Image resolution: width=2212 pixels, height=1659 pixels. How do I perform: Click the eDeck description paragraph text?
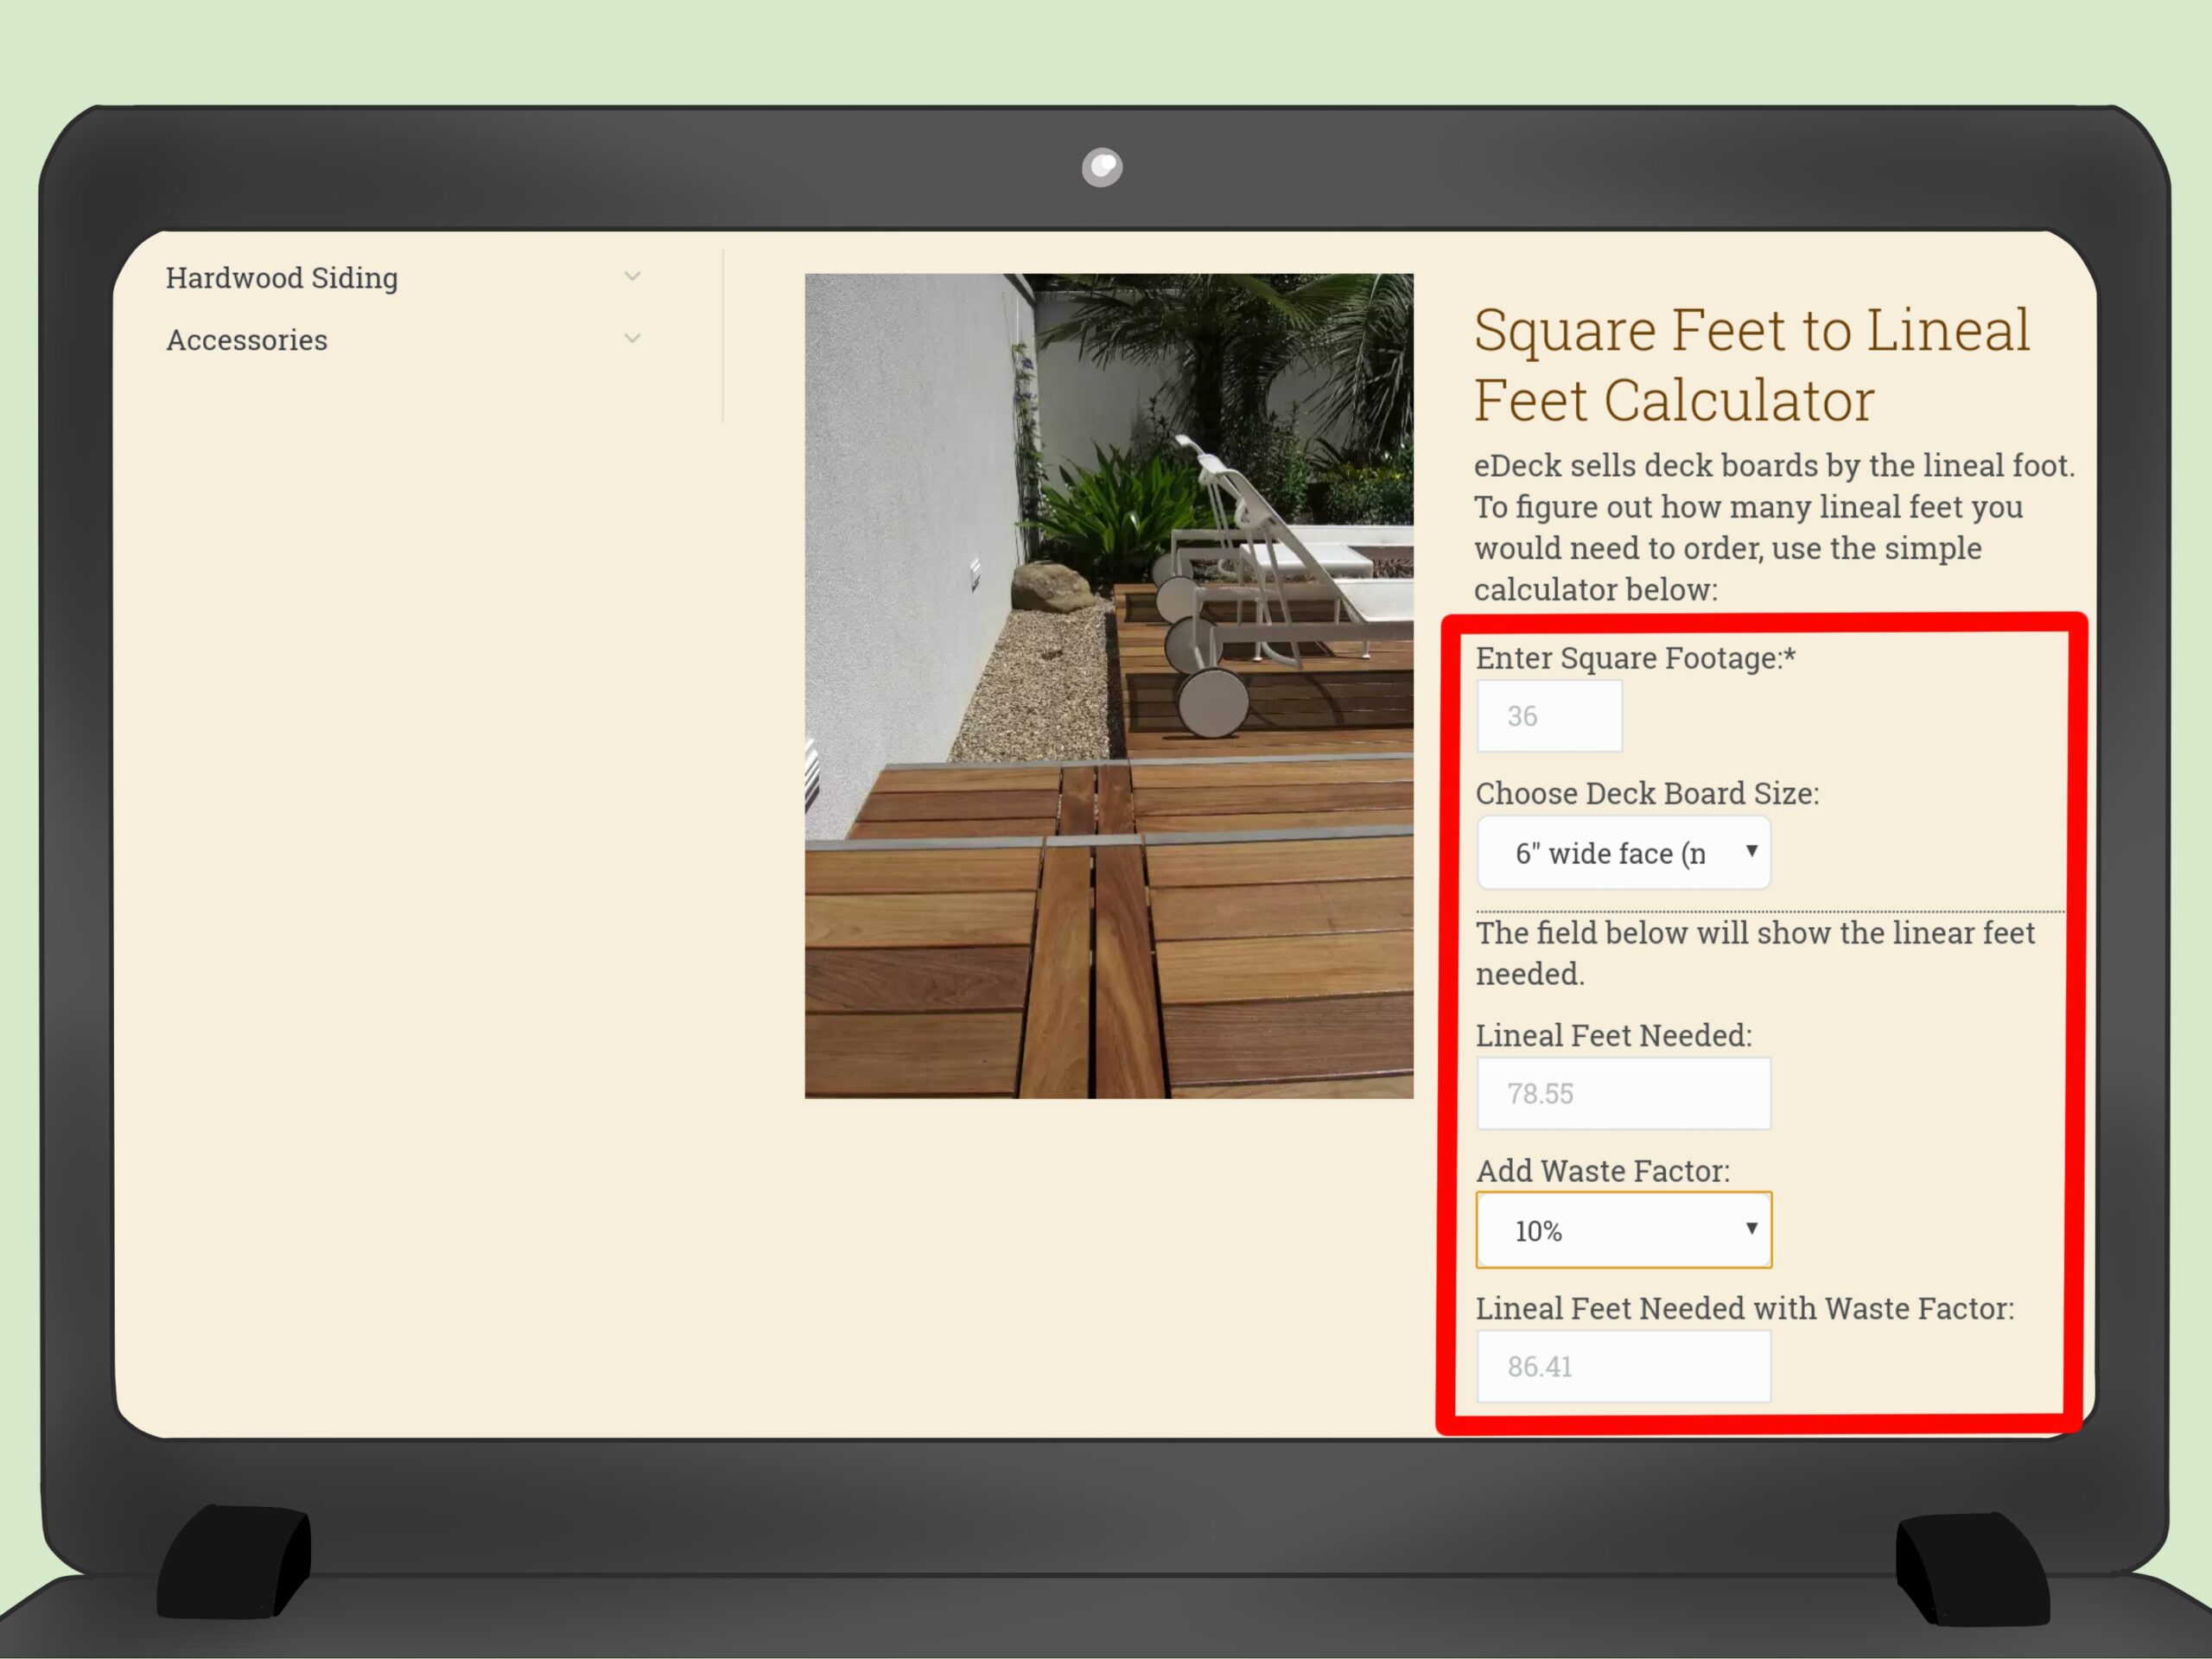(x=1775, y=527)
